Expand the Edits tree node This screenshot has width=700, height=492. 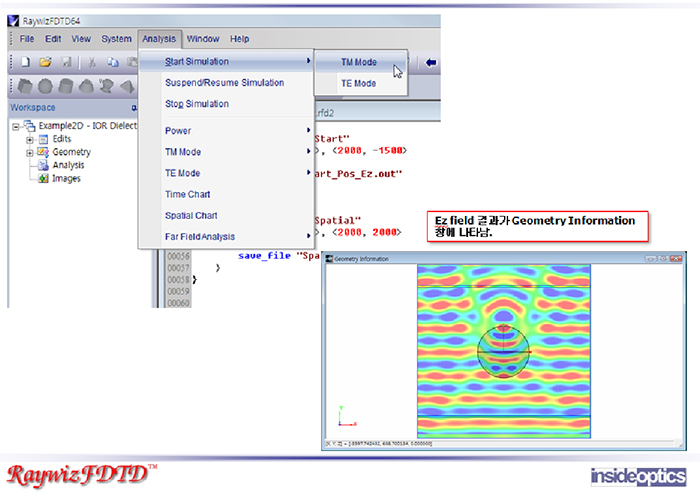(x=30, y=139)
